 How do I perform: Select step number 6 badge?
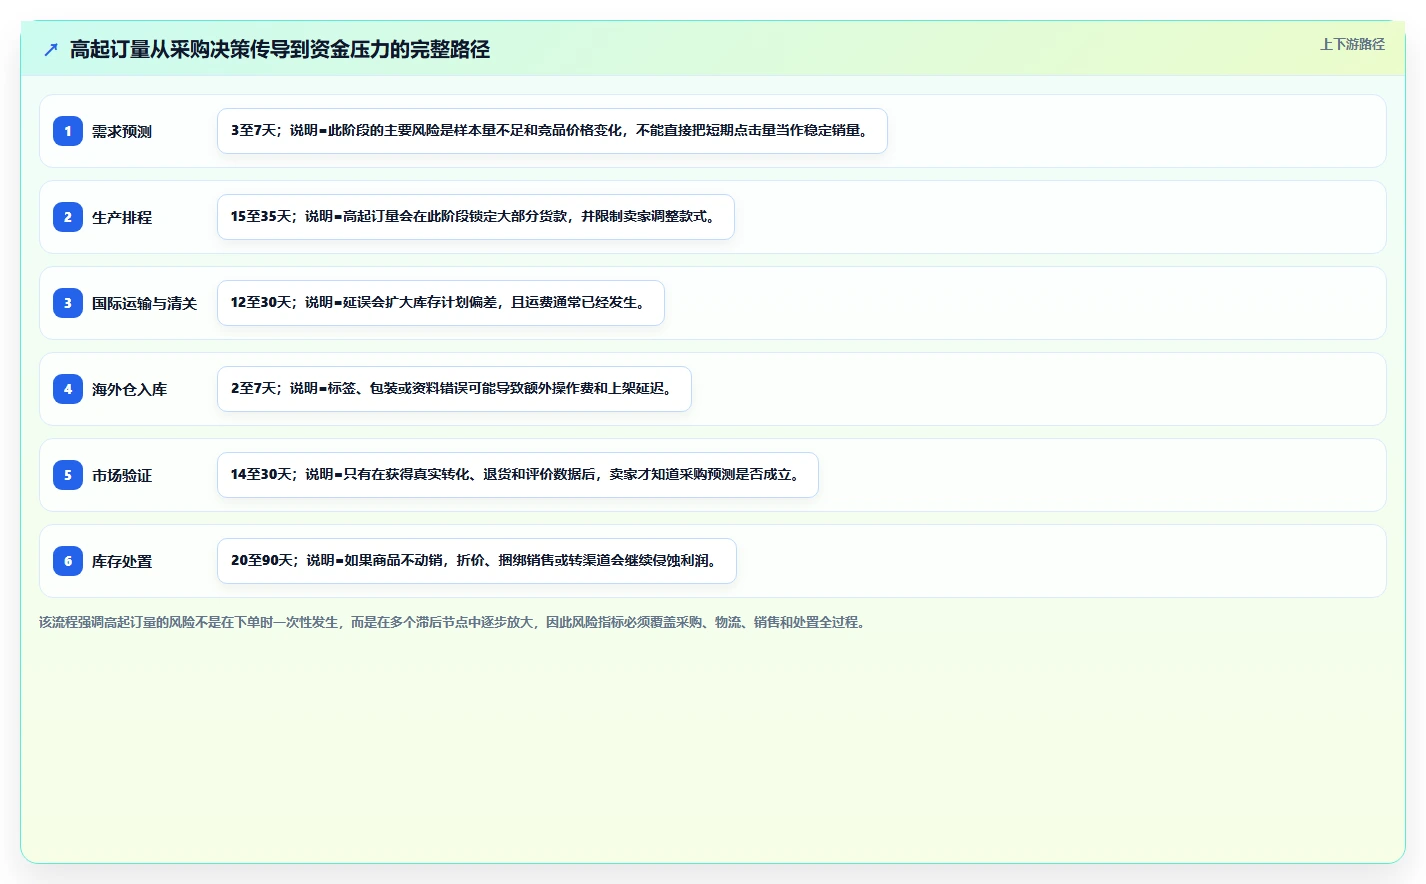pyautogui.click(x=68, y=561)
